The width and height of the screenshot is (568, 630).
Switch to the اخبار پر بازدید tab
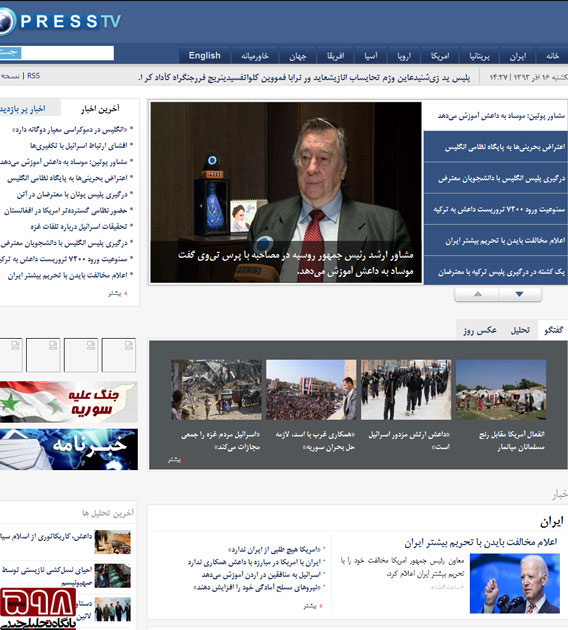tap(24, 109)
